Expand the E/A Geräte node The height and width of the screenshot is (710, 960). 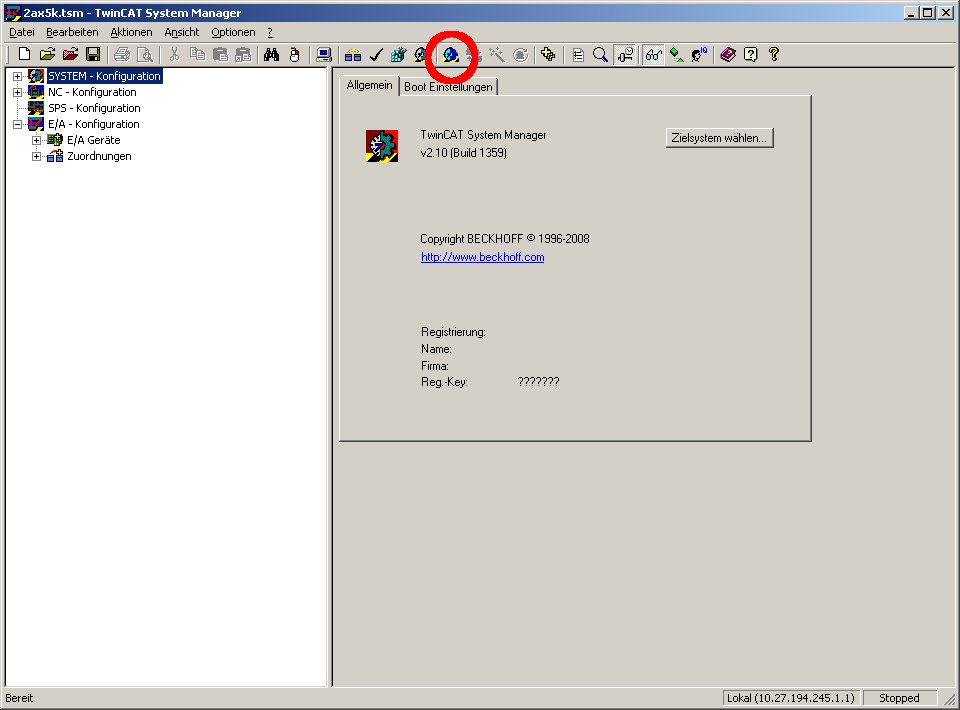[37, 140]
